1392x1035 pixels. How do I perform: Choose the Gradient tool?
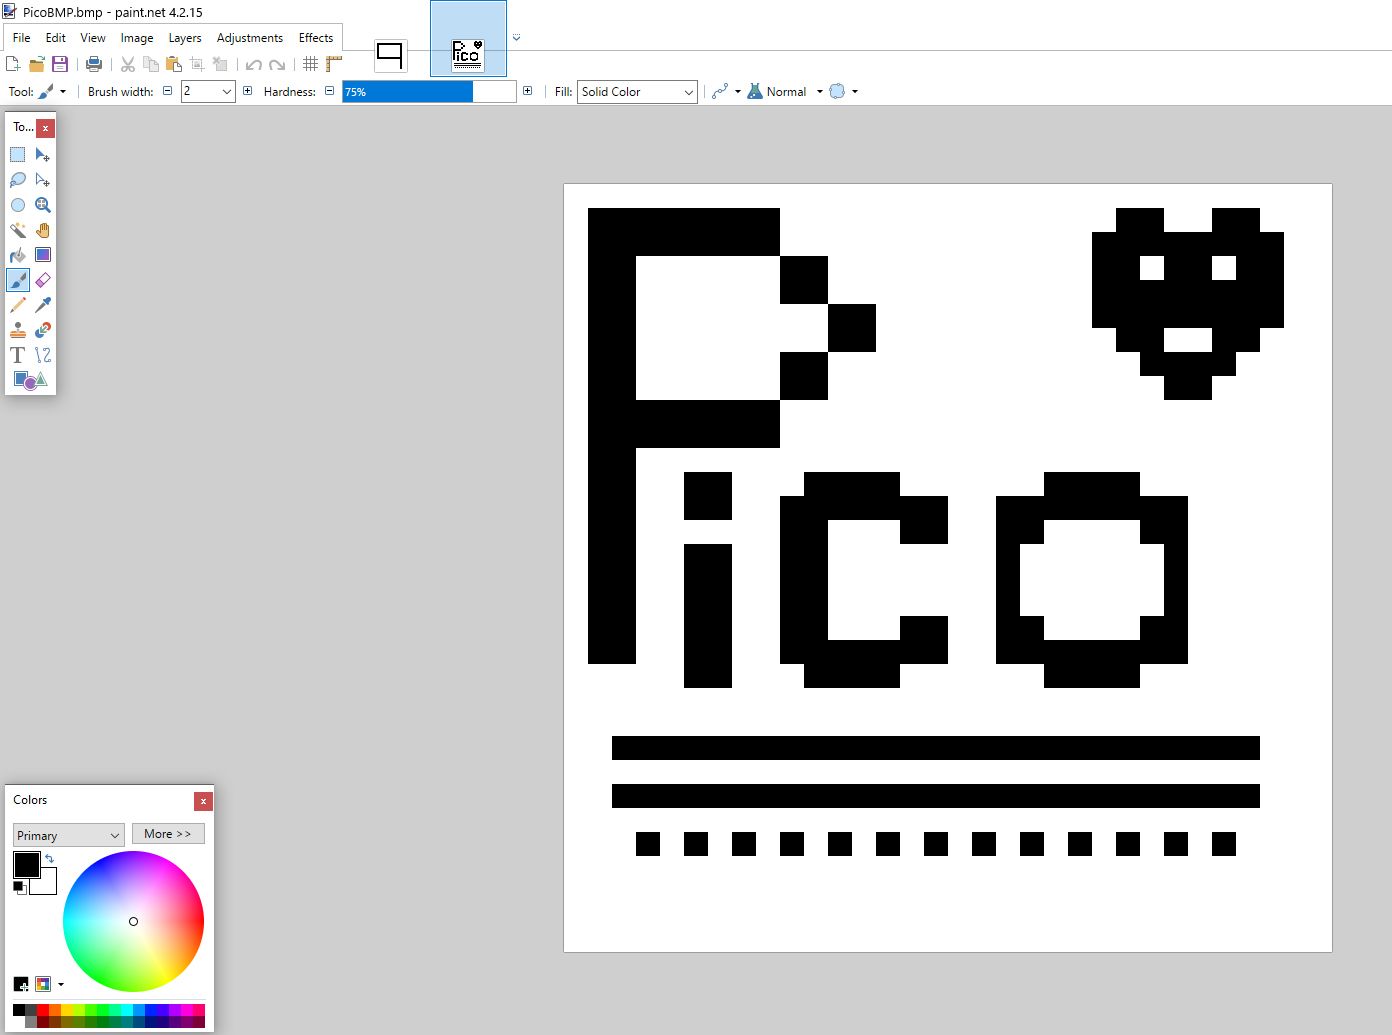coord(42,254)
